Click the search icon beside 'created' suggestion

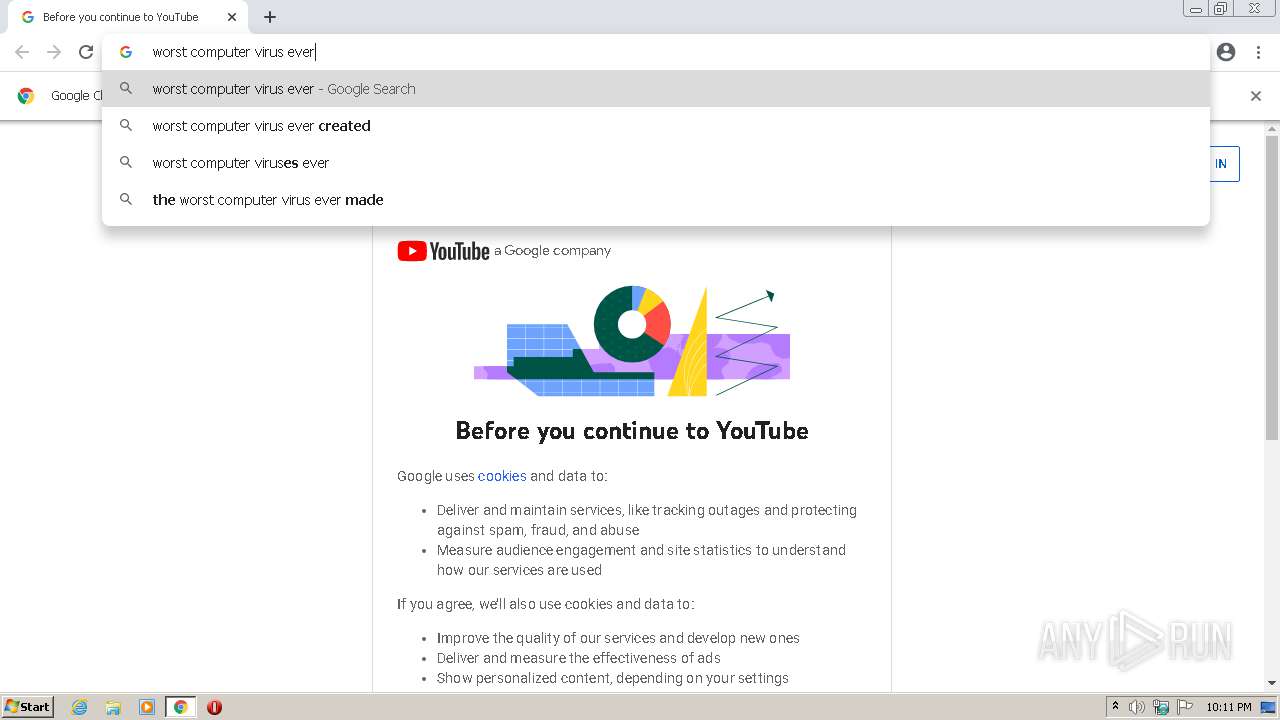tap(126, 126)
